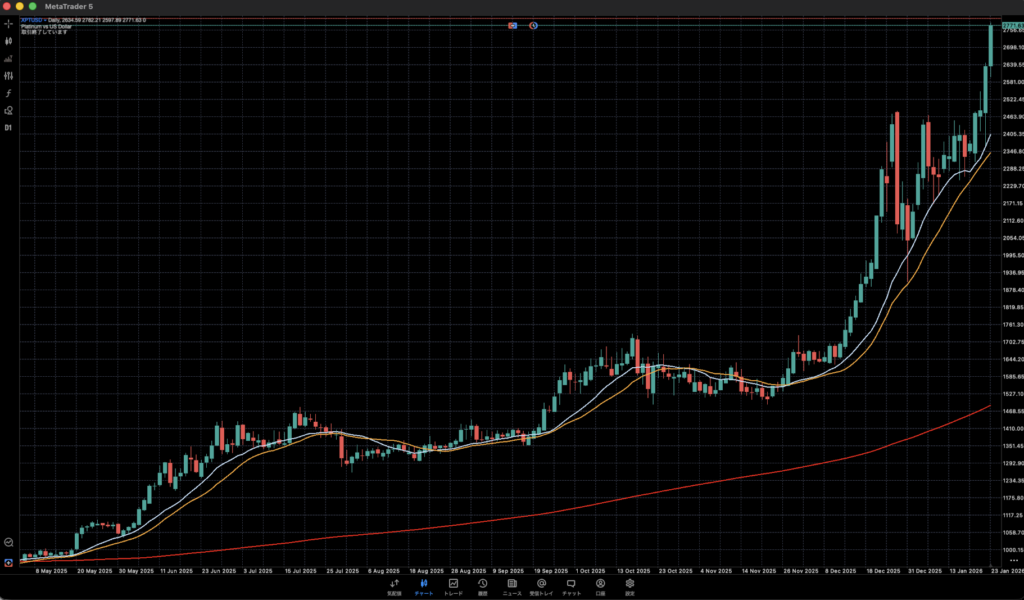1024x600 pixels.
Task: Click the three dots below price scale
Action: click(1014, 561)
